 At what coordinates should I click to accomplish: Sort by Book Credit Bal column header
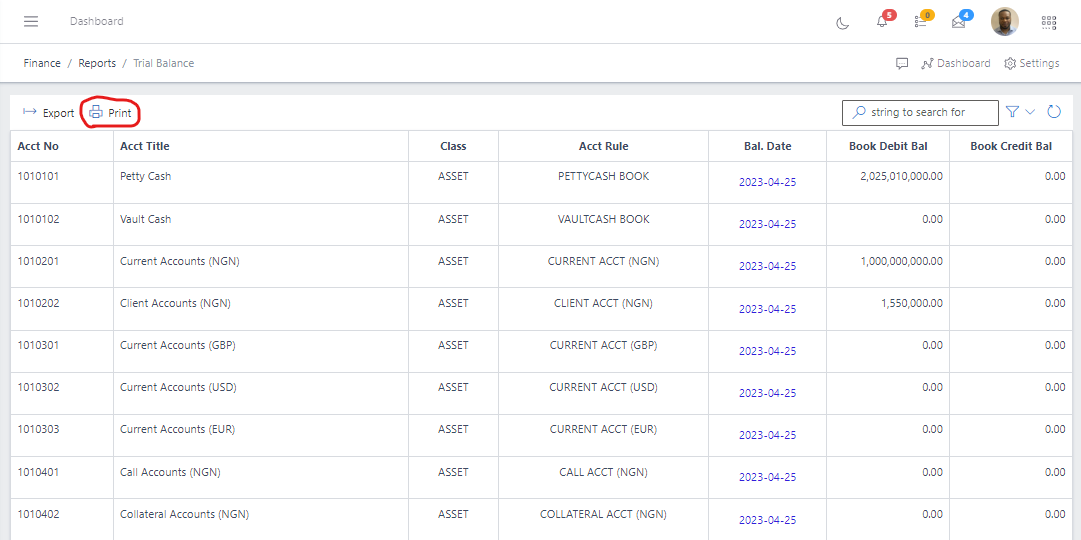[x=1011, y=146]
